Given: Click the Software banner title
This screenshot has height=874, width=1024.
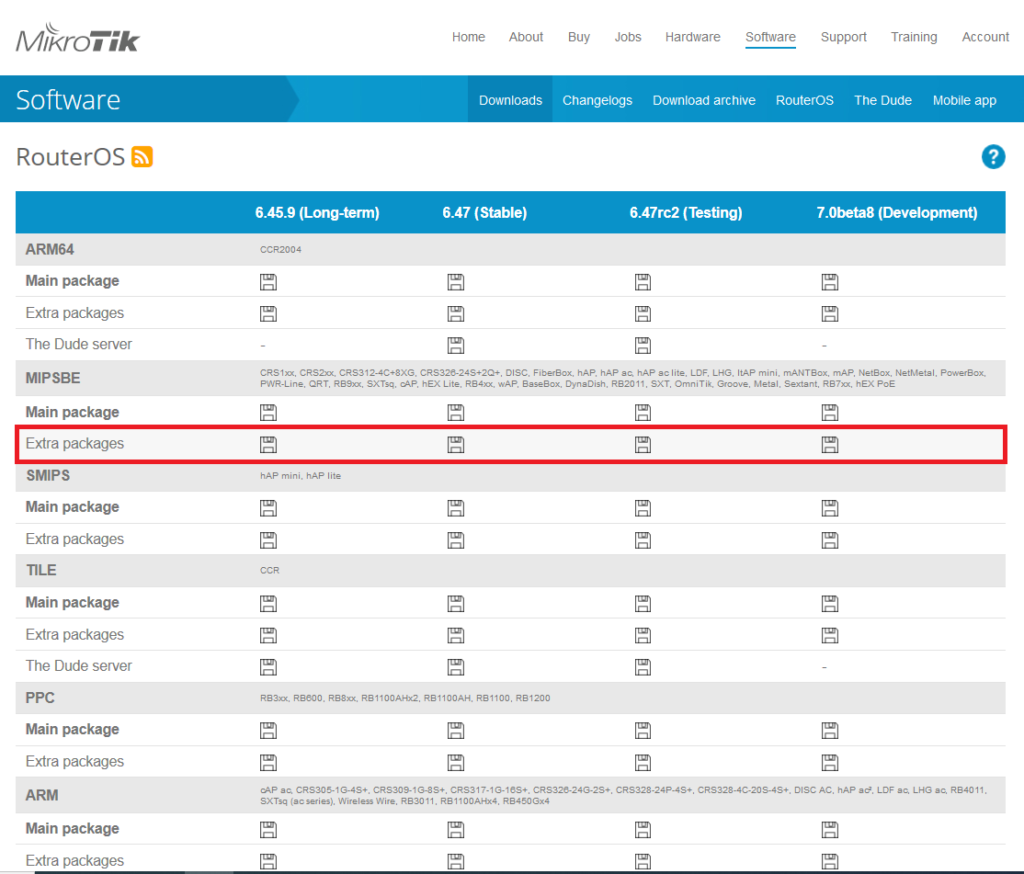Looking at the screenshot, I should [x=68, y=100].
